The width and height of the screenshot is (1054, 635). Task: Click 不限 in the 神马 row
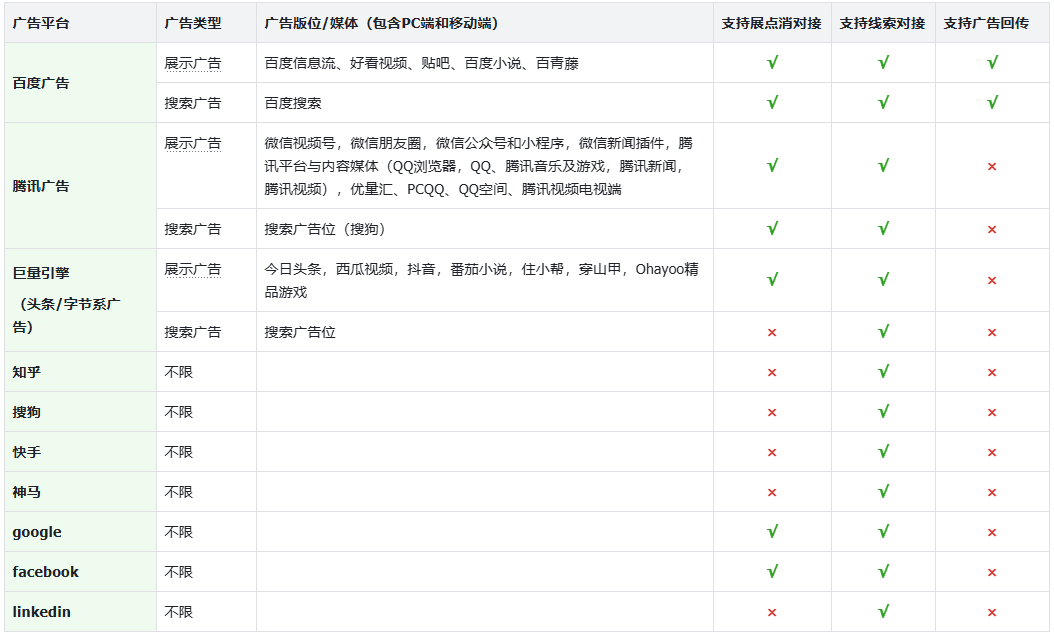pos(179,492)
